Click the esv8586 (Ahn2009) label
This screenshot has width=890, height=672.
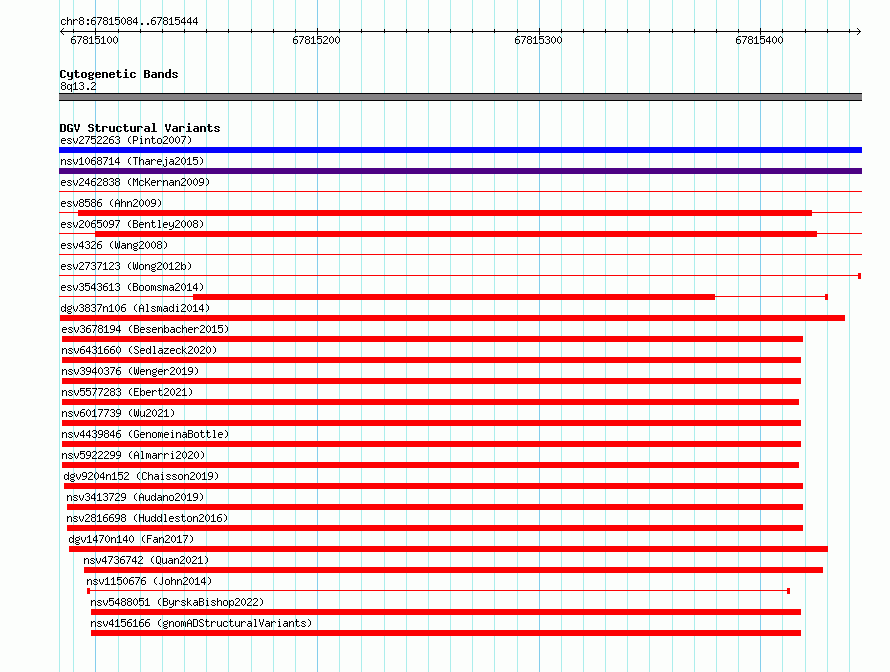[111, 203]
